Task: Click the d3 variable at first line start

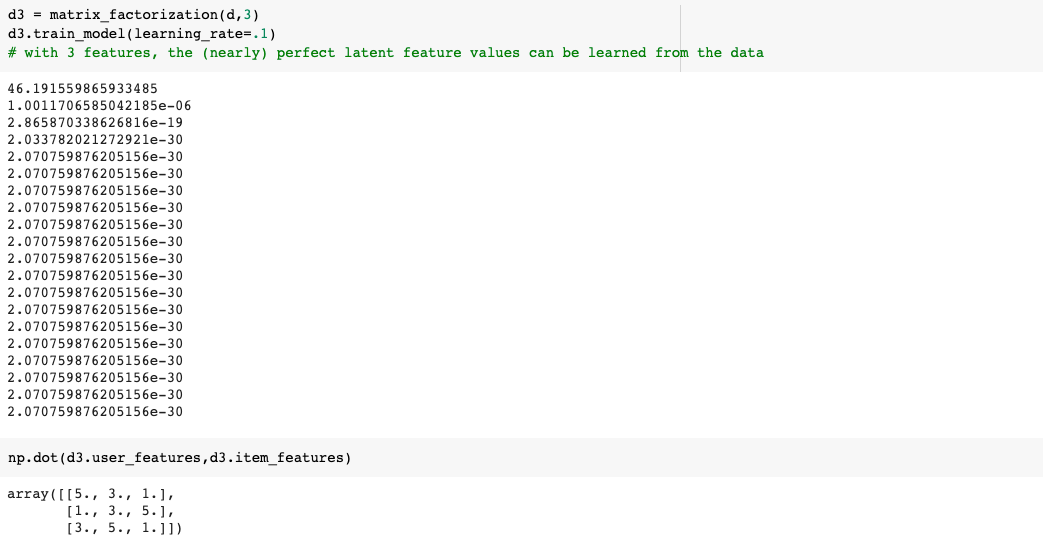Action: (x=15, y=17)
